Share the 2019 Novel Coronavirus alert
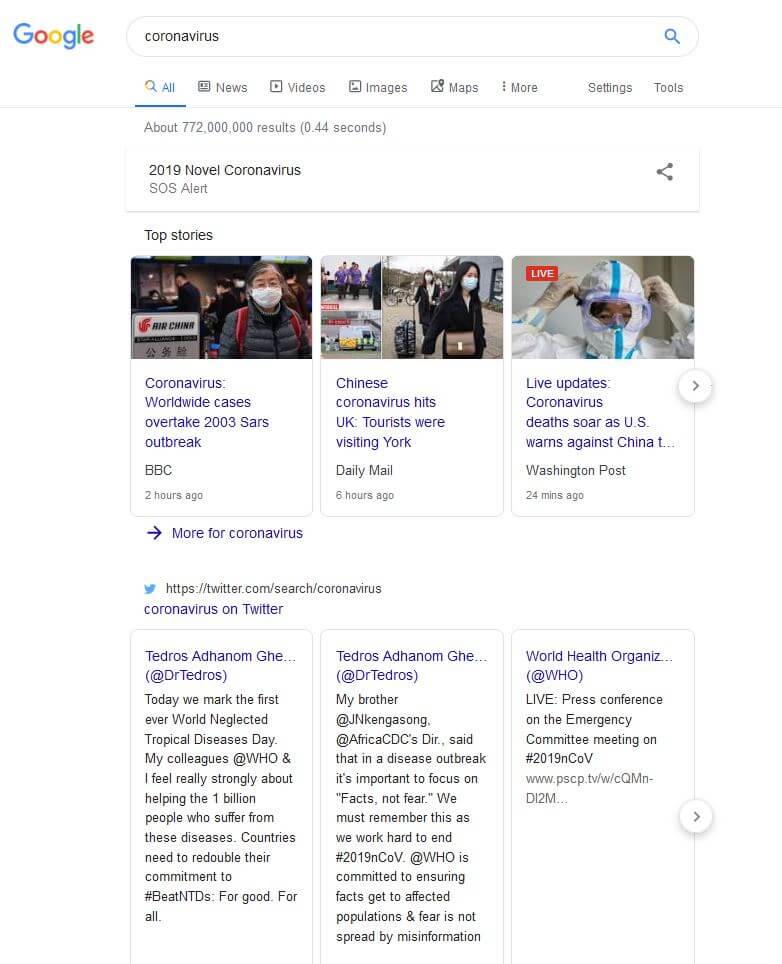The image size is (782, 964). (664, 172)
